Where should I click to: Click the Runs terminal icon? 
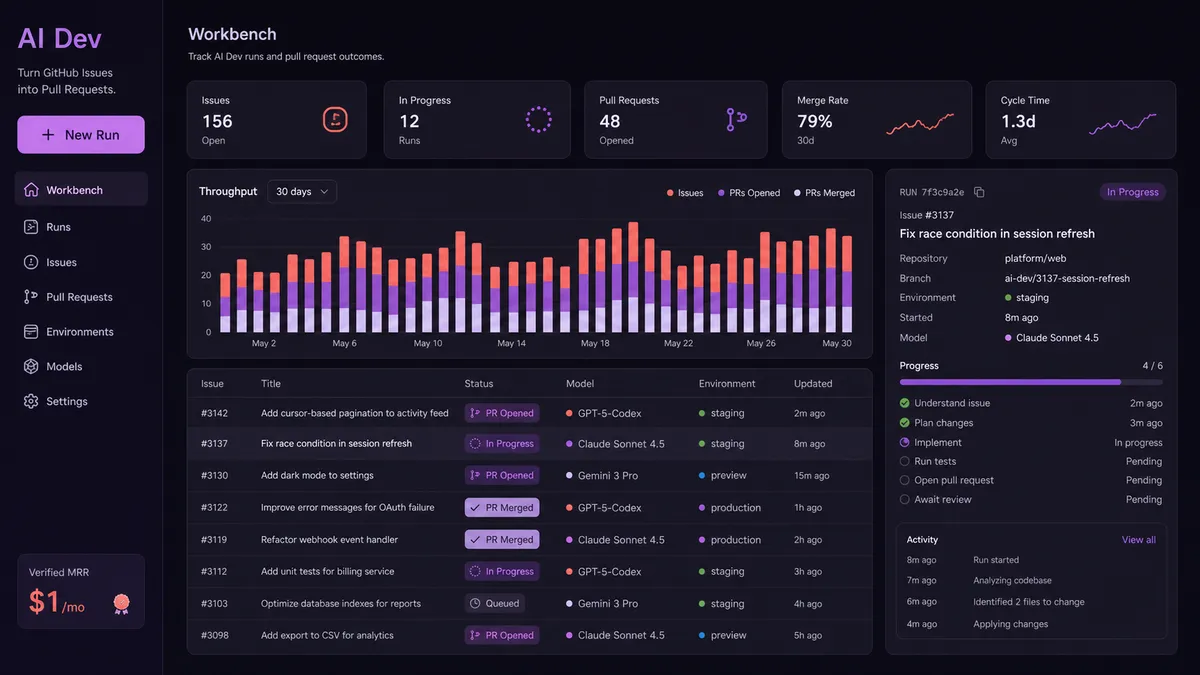[31, 227]
